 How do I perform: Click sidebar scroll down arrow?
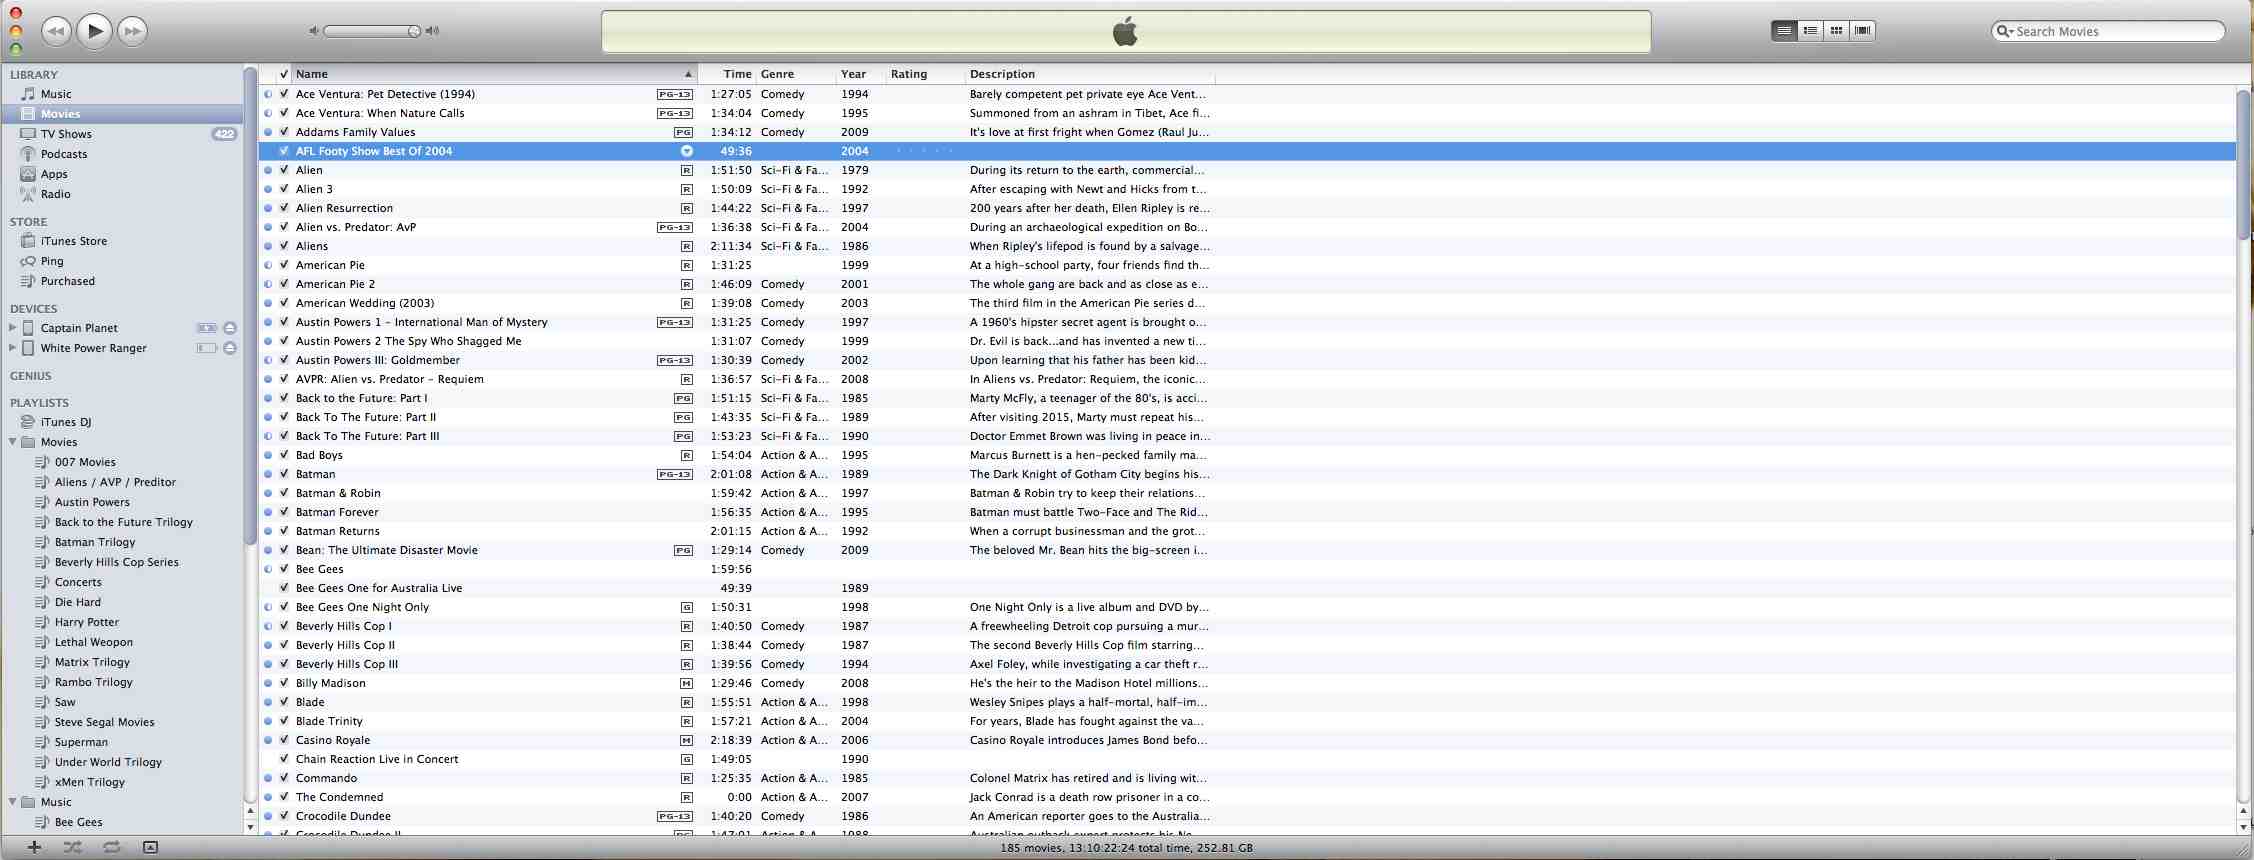click(x=250, y=827)
